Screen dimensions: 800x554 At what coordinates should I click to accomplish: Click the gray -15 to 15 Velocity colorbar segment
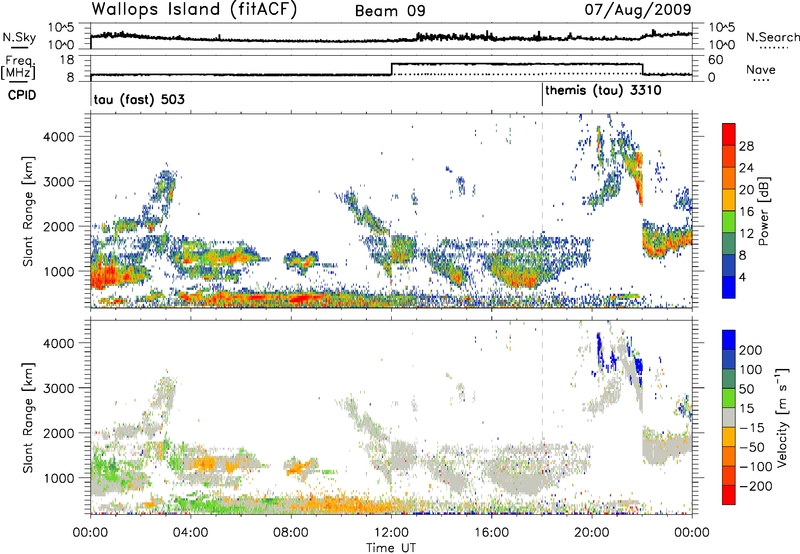point(729,417)
